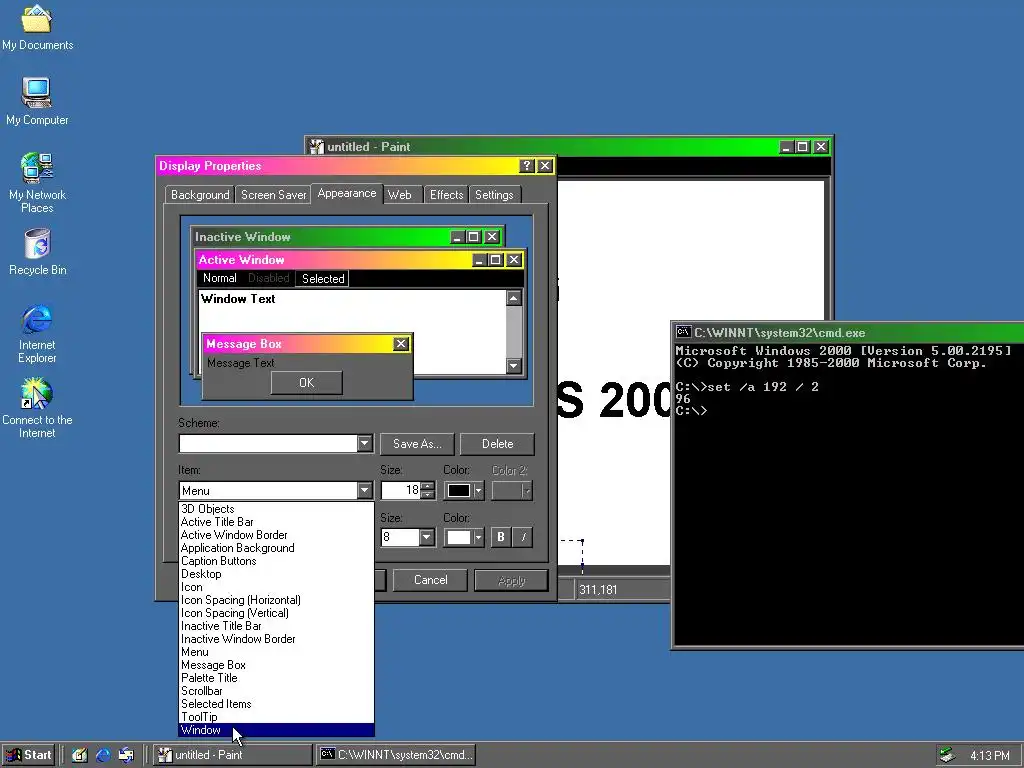The height and width of the screenshot is (768, 1024).
Task: Open the Web tab
Action: pyautogui.click(x=400, y=195)
